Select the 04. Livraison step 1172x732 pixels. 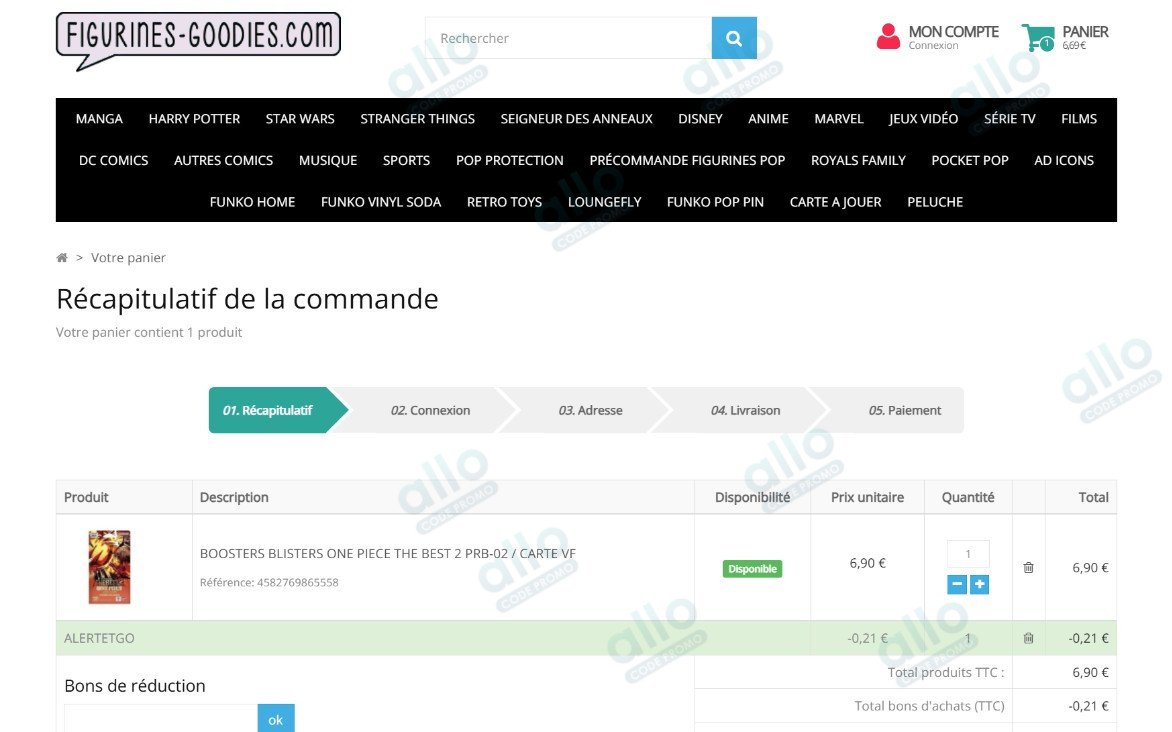745,410
